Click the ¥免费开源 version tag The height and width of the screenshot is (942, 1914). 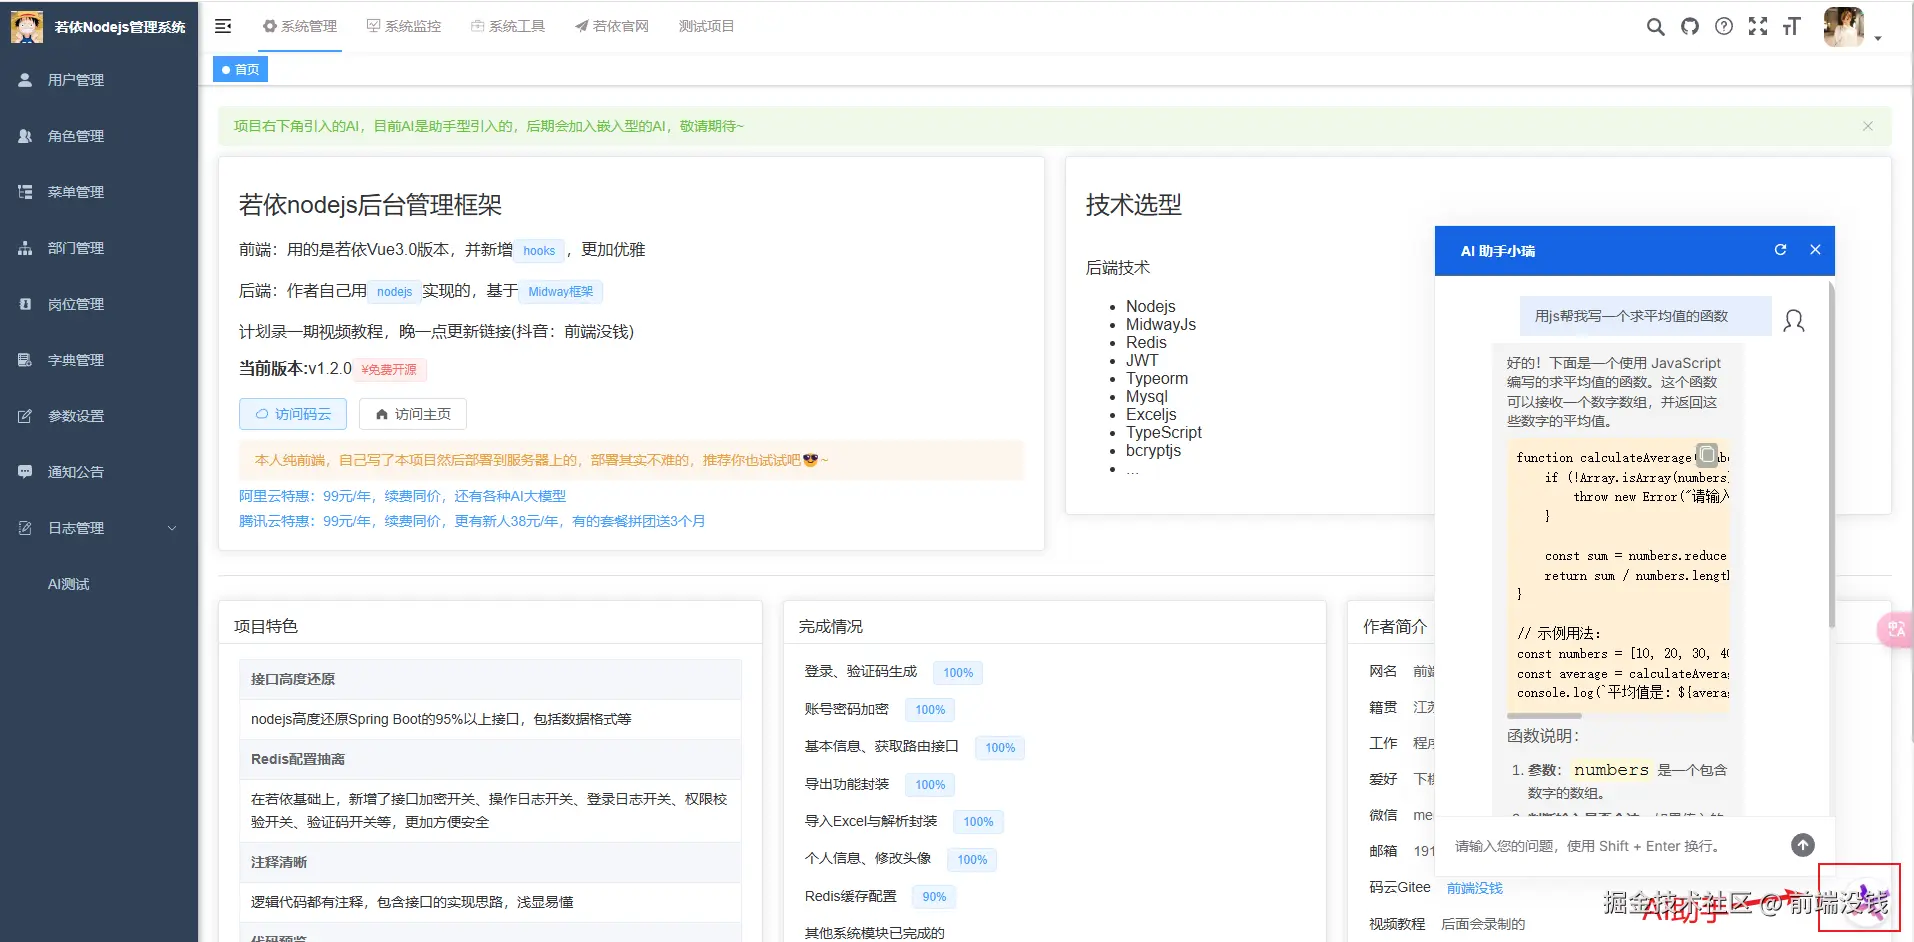pos(389,370)
